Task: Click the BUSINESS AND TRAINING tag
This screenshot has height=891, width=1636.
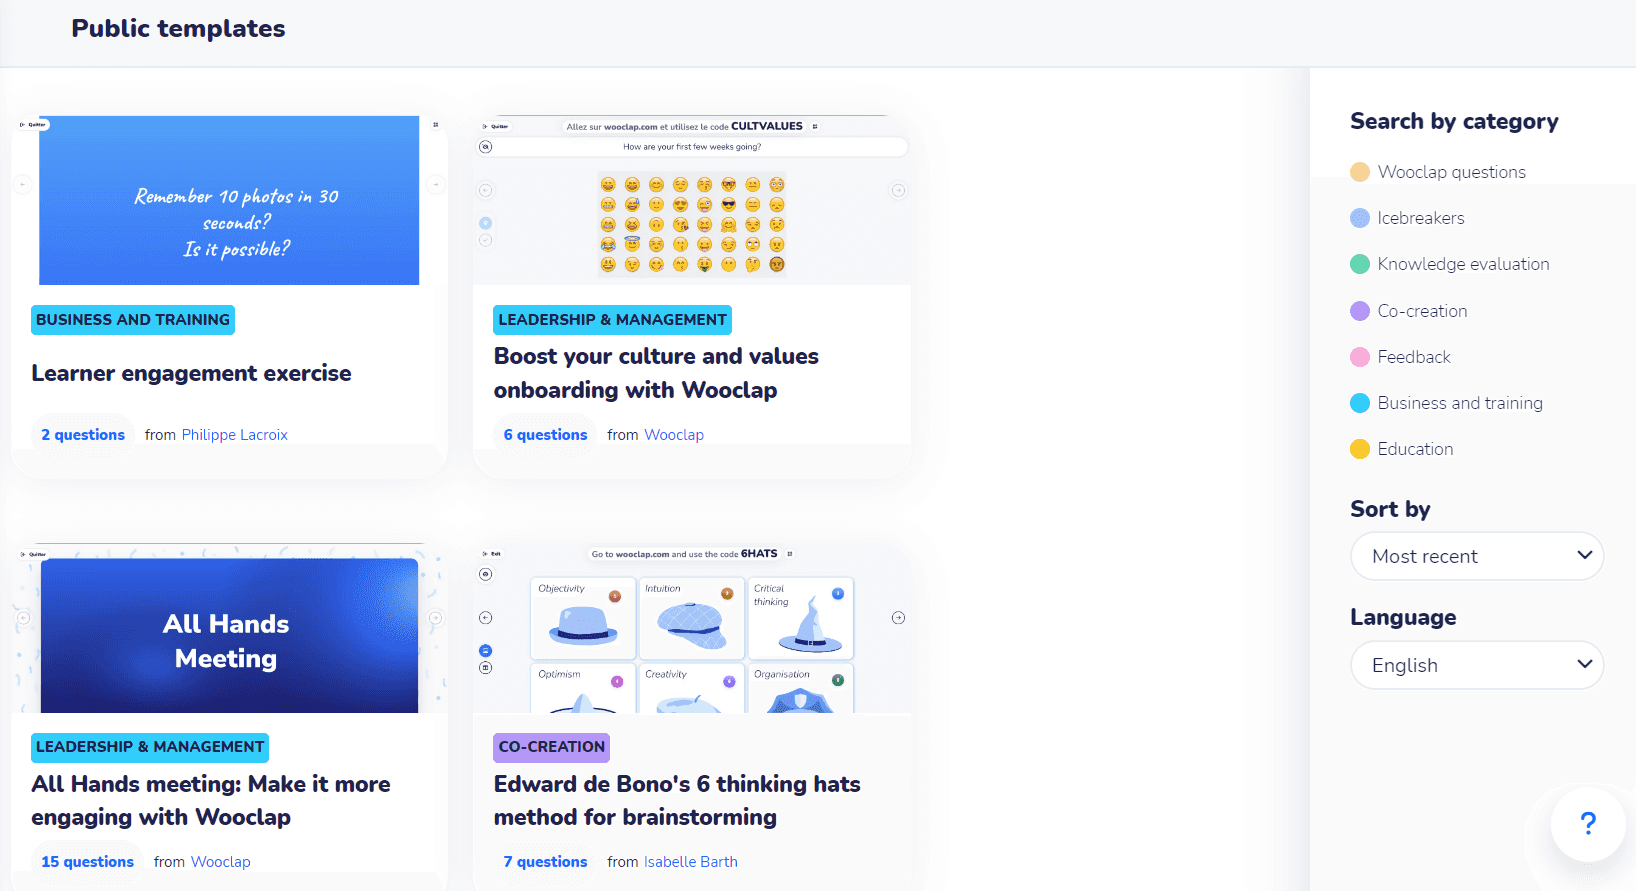Action: 133,320
